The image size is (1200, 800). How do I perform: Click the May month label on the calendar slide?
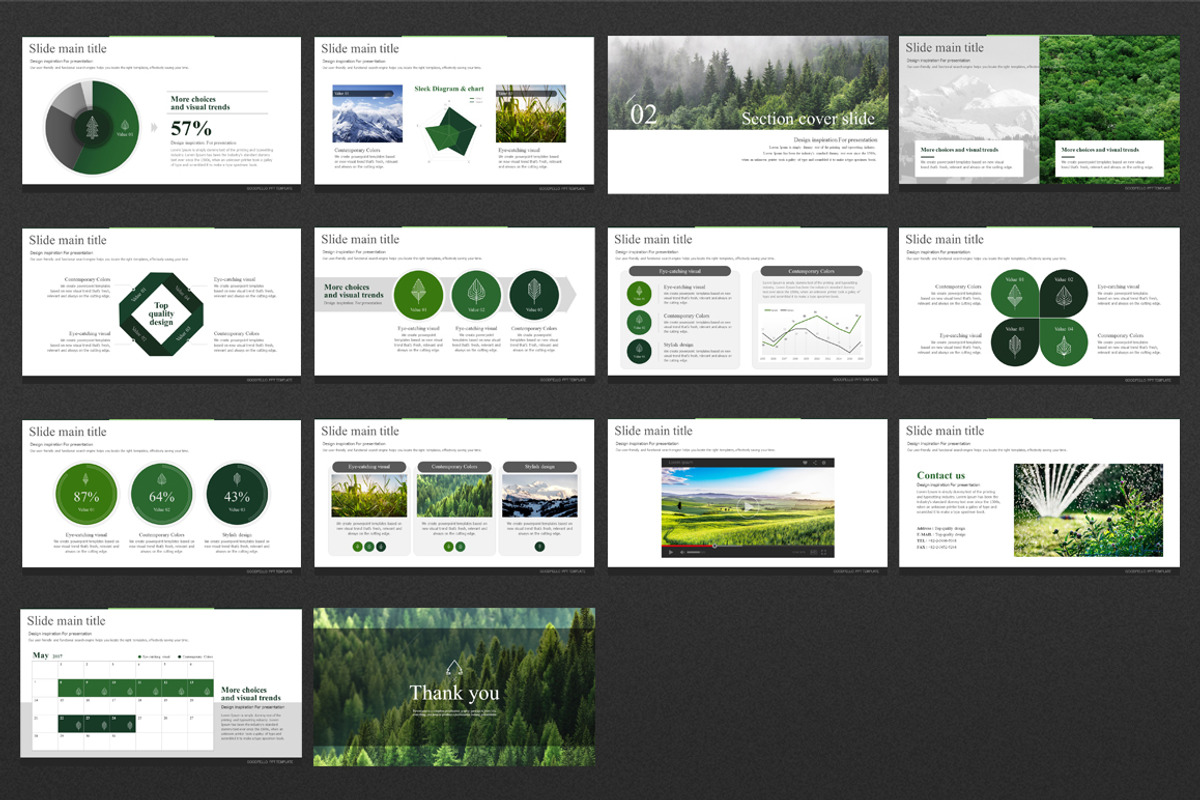coord(41,655)
